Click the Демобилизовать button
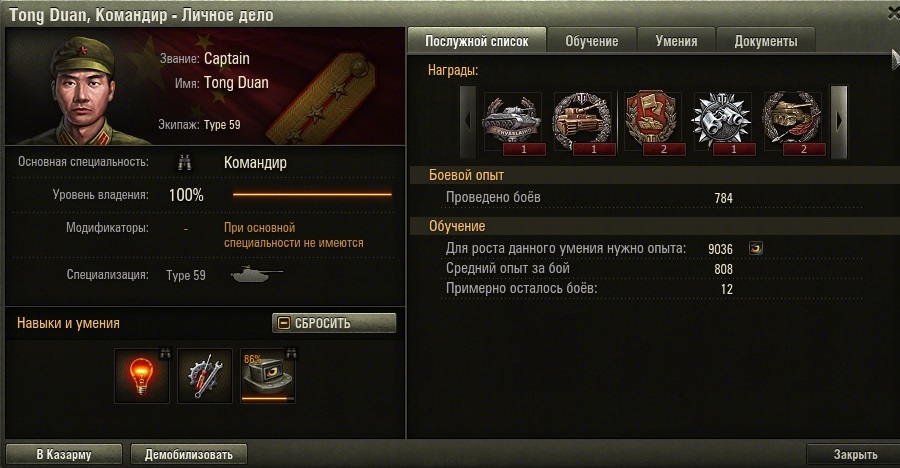 coord(189,454)
